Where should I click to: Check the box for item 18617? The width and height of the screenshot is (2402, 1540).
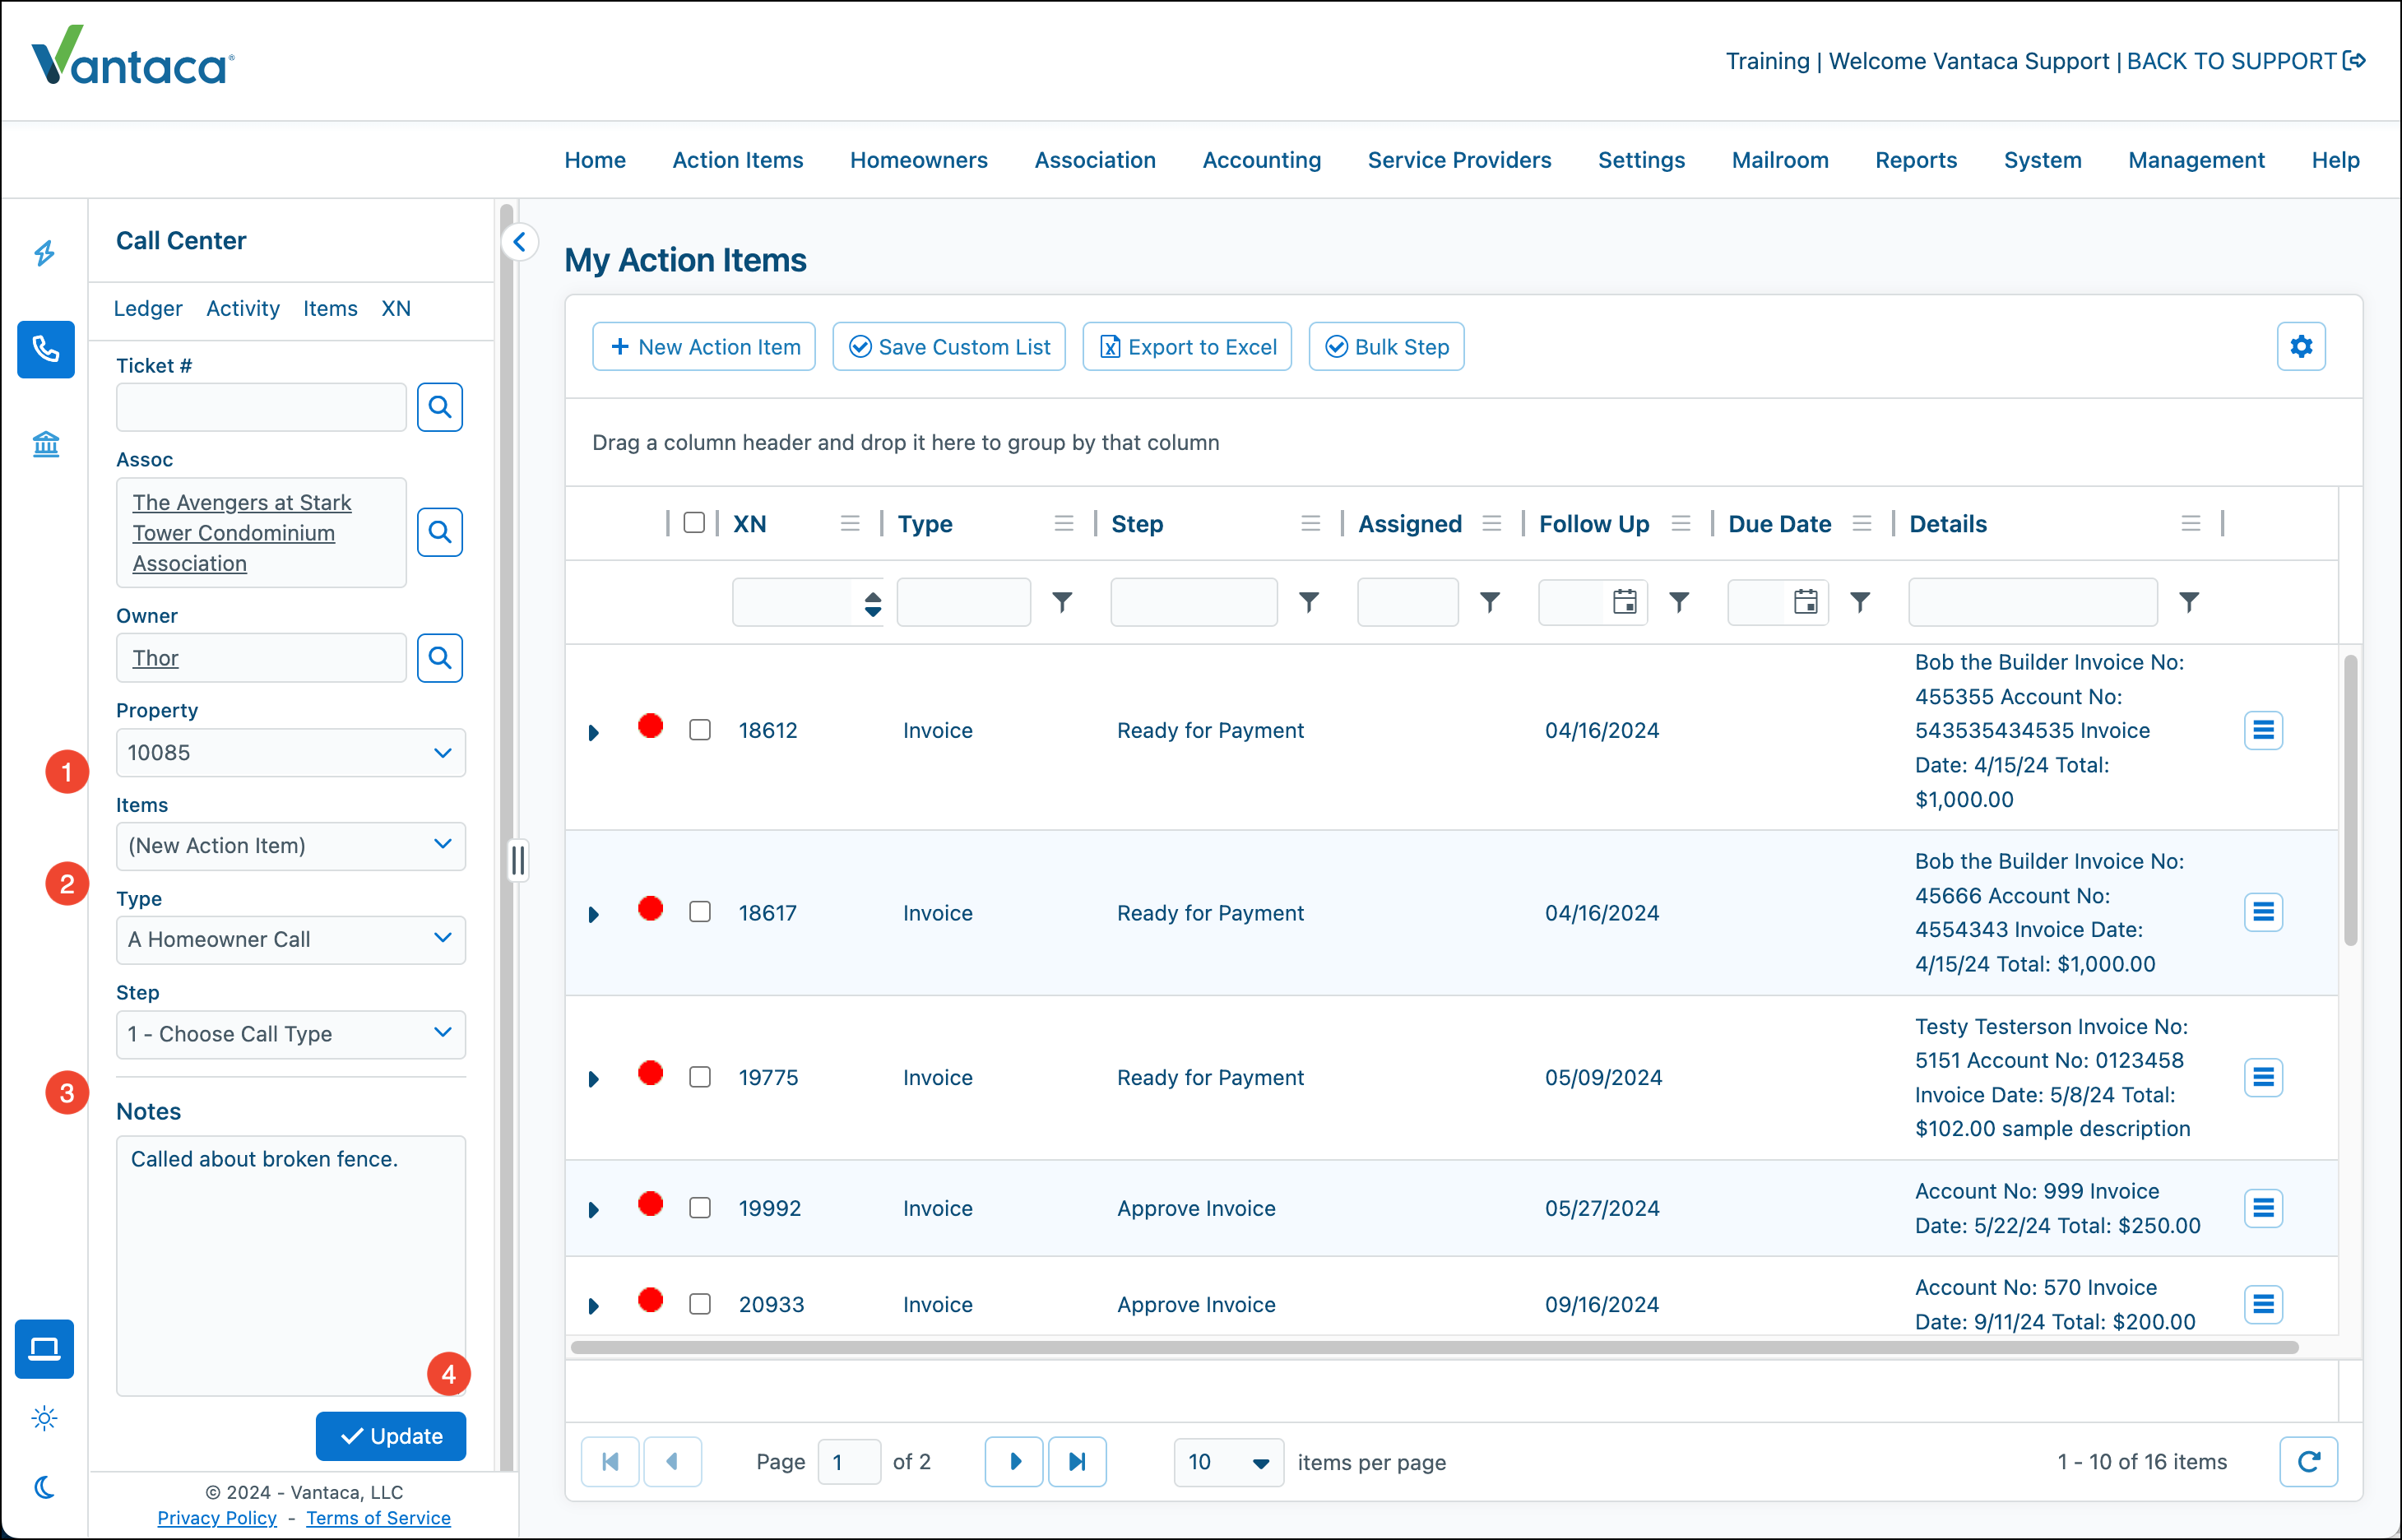pyautogui.click(x=700, y=913)
